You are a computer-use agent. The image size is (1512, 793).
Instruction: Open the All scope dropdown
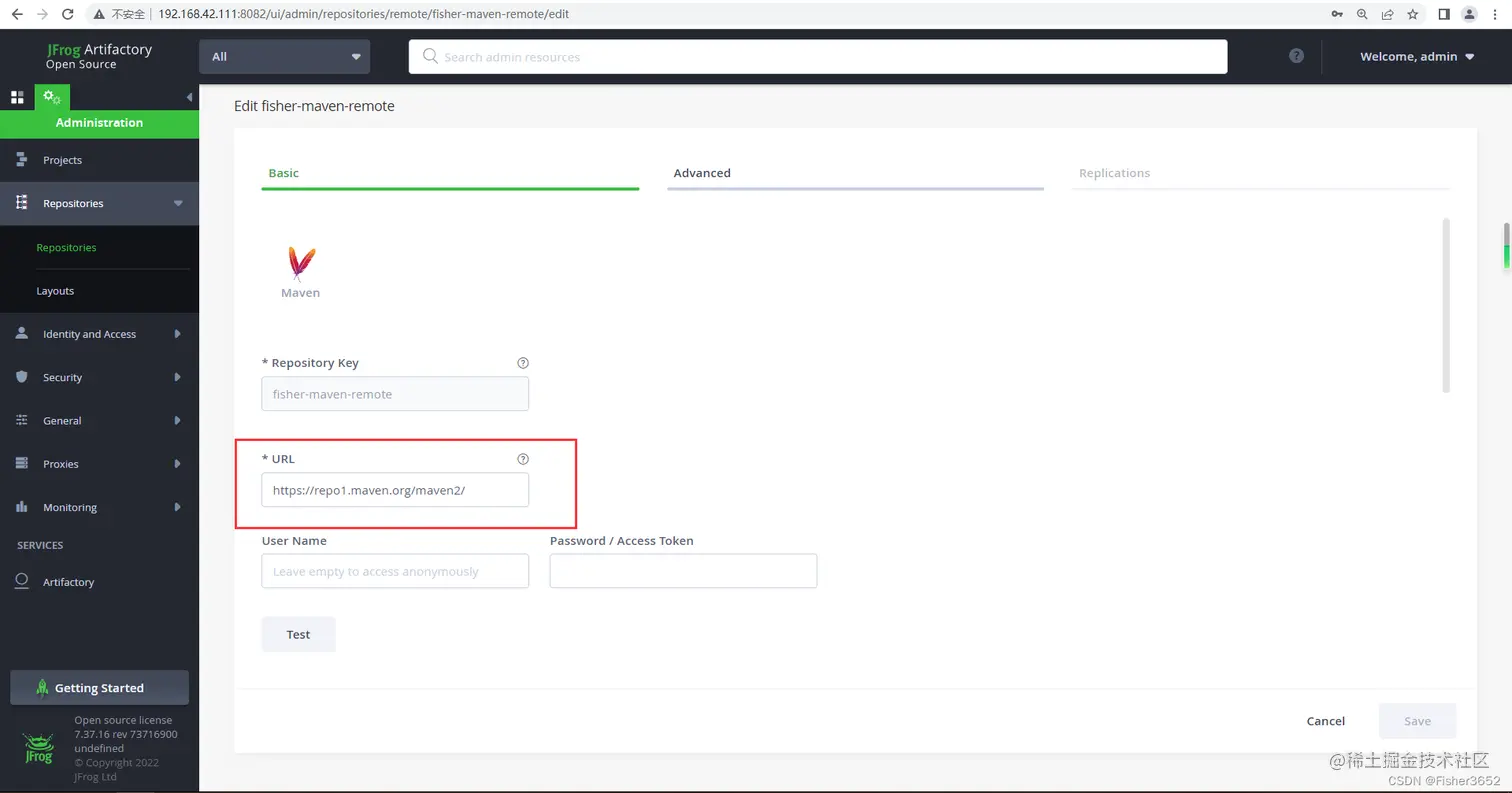284,56
